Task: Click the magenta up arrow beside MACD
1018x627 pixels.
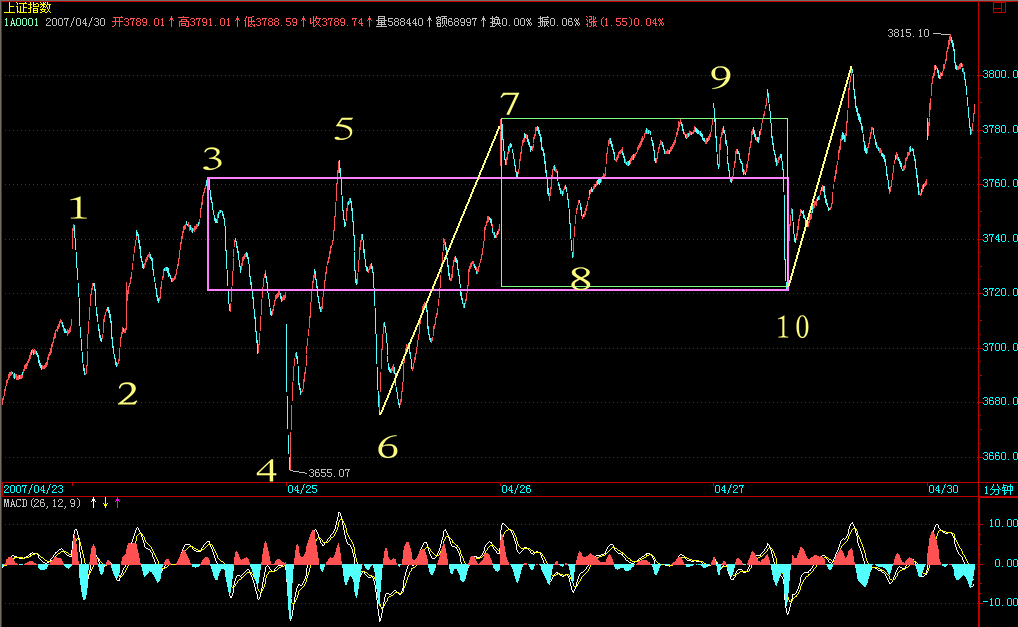Action: (117, 502)
